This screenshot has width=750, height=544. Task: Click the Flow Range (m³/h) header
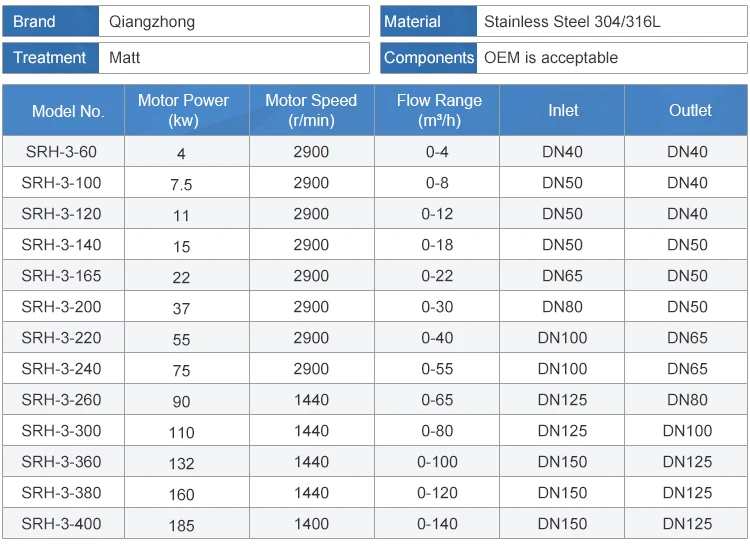pos(437,111)
